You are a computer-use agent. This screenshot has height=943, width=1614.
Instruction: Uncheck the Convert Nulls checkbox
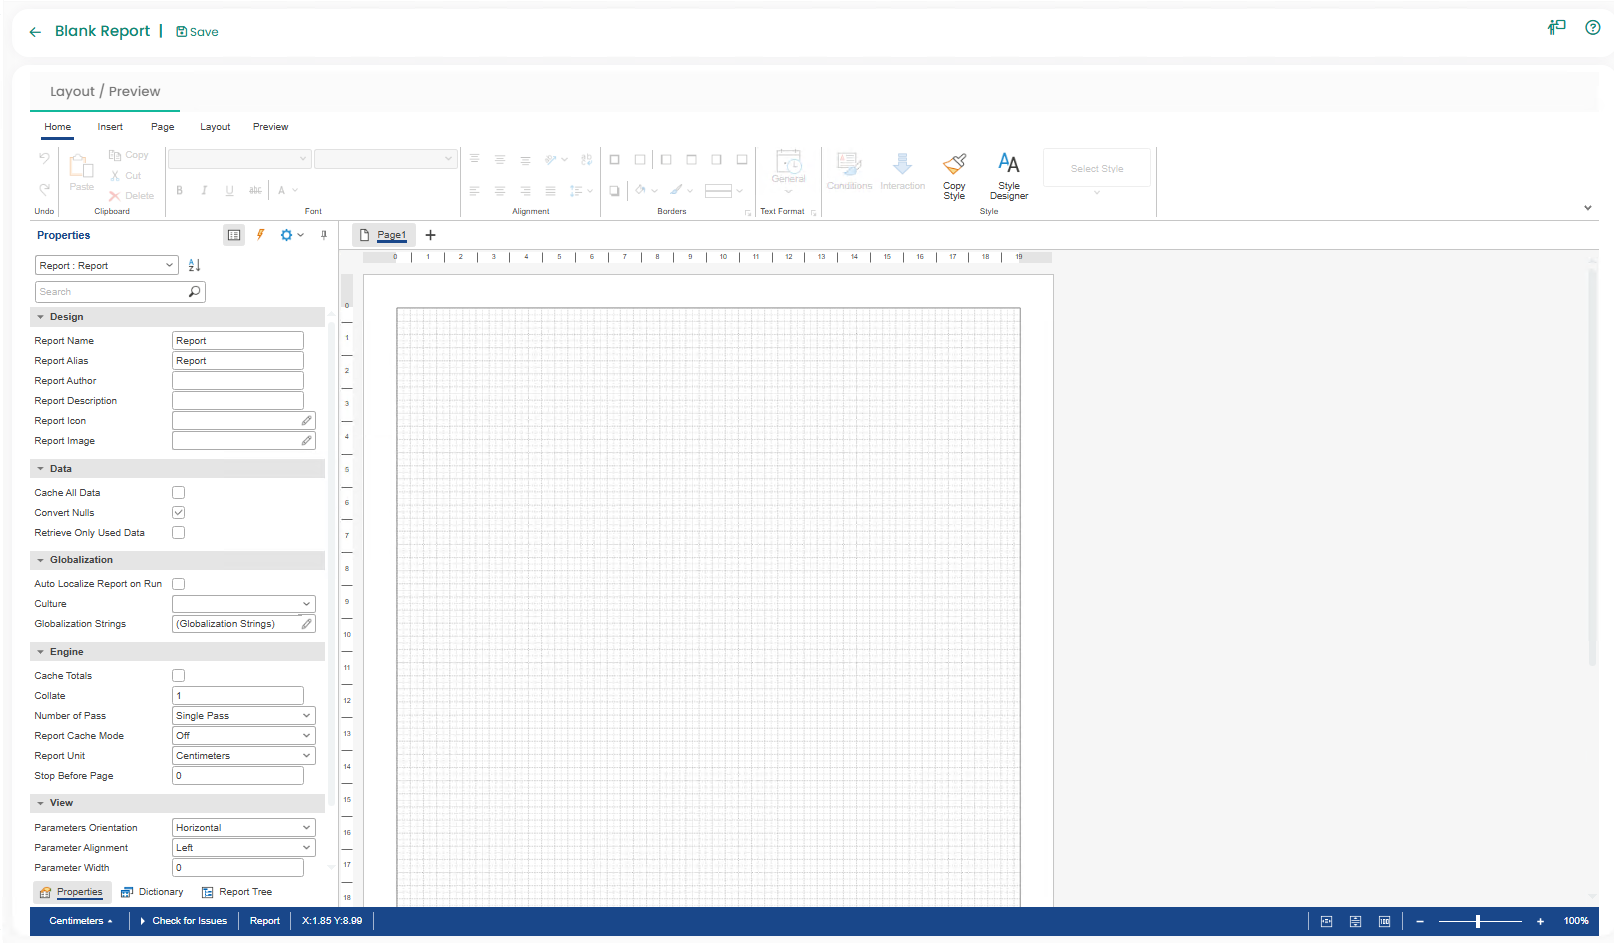179,513
